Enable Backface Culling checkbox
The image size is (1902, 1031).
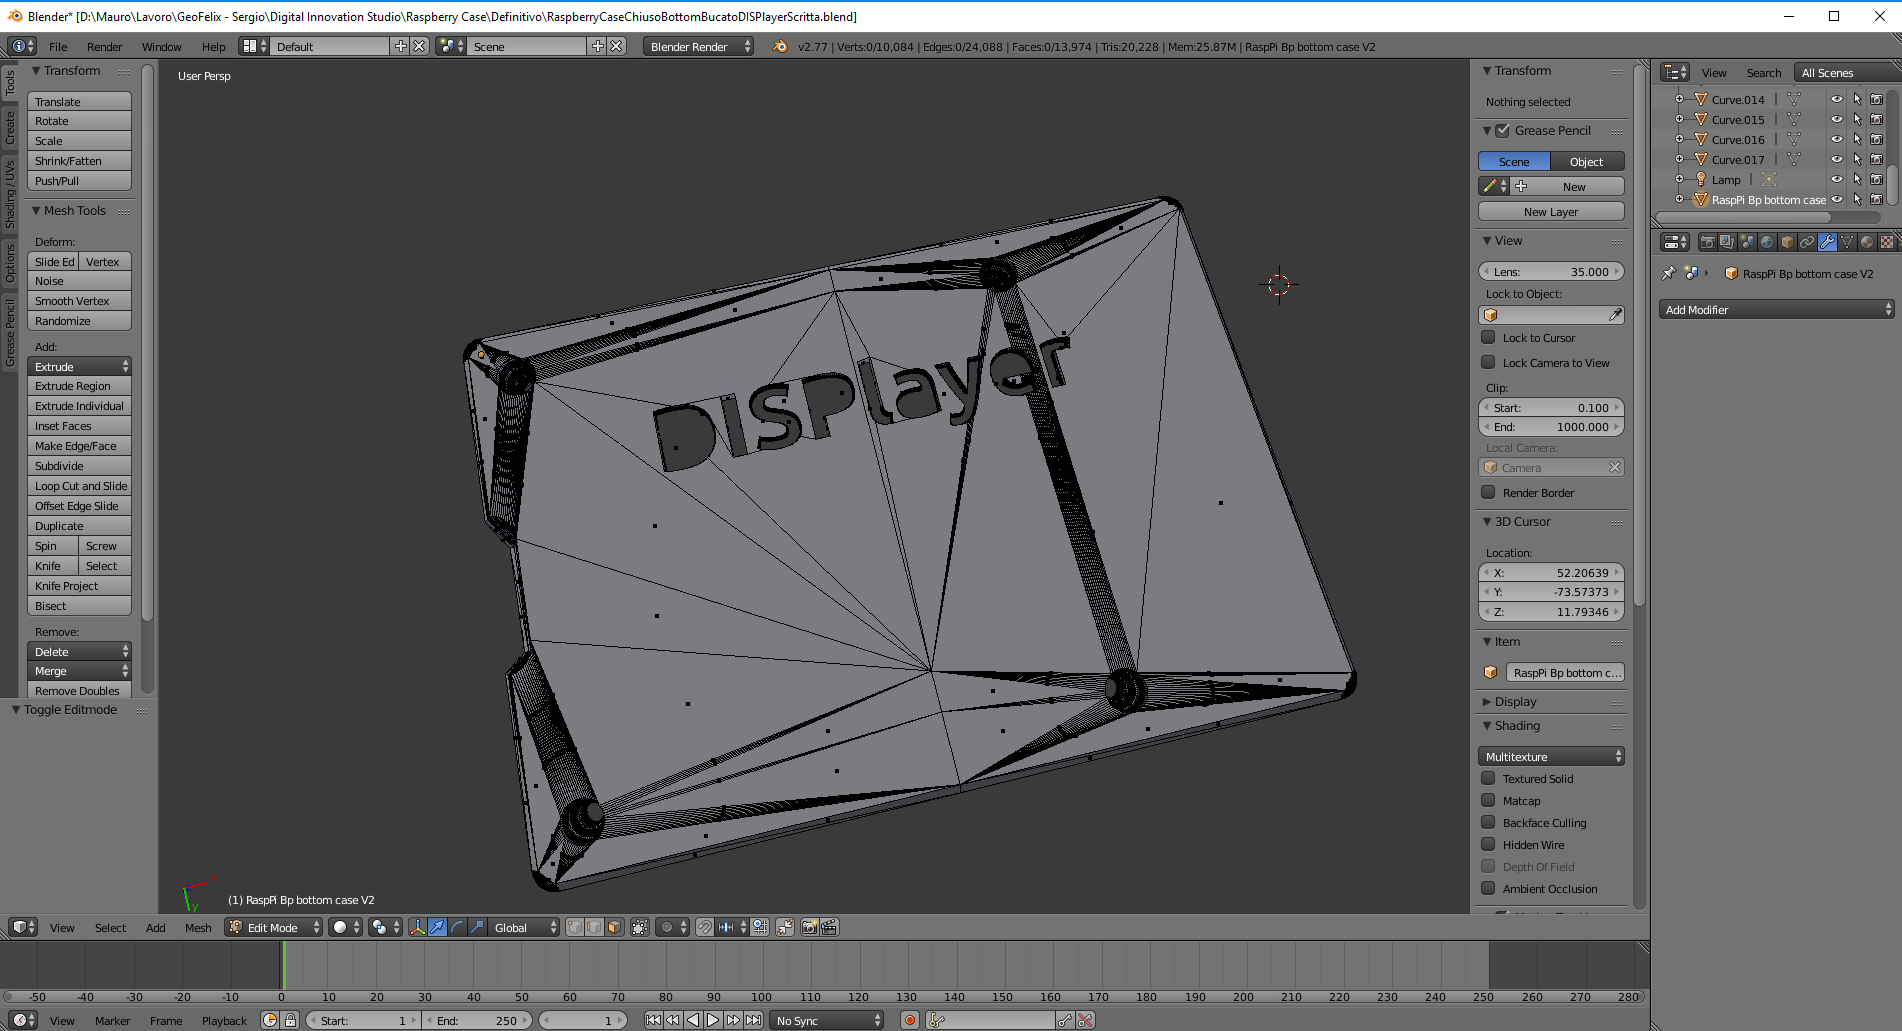[1488, 822]
